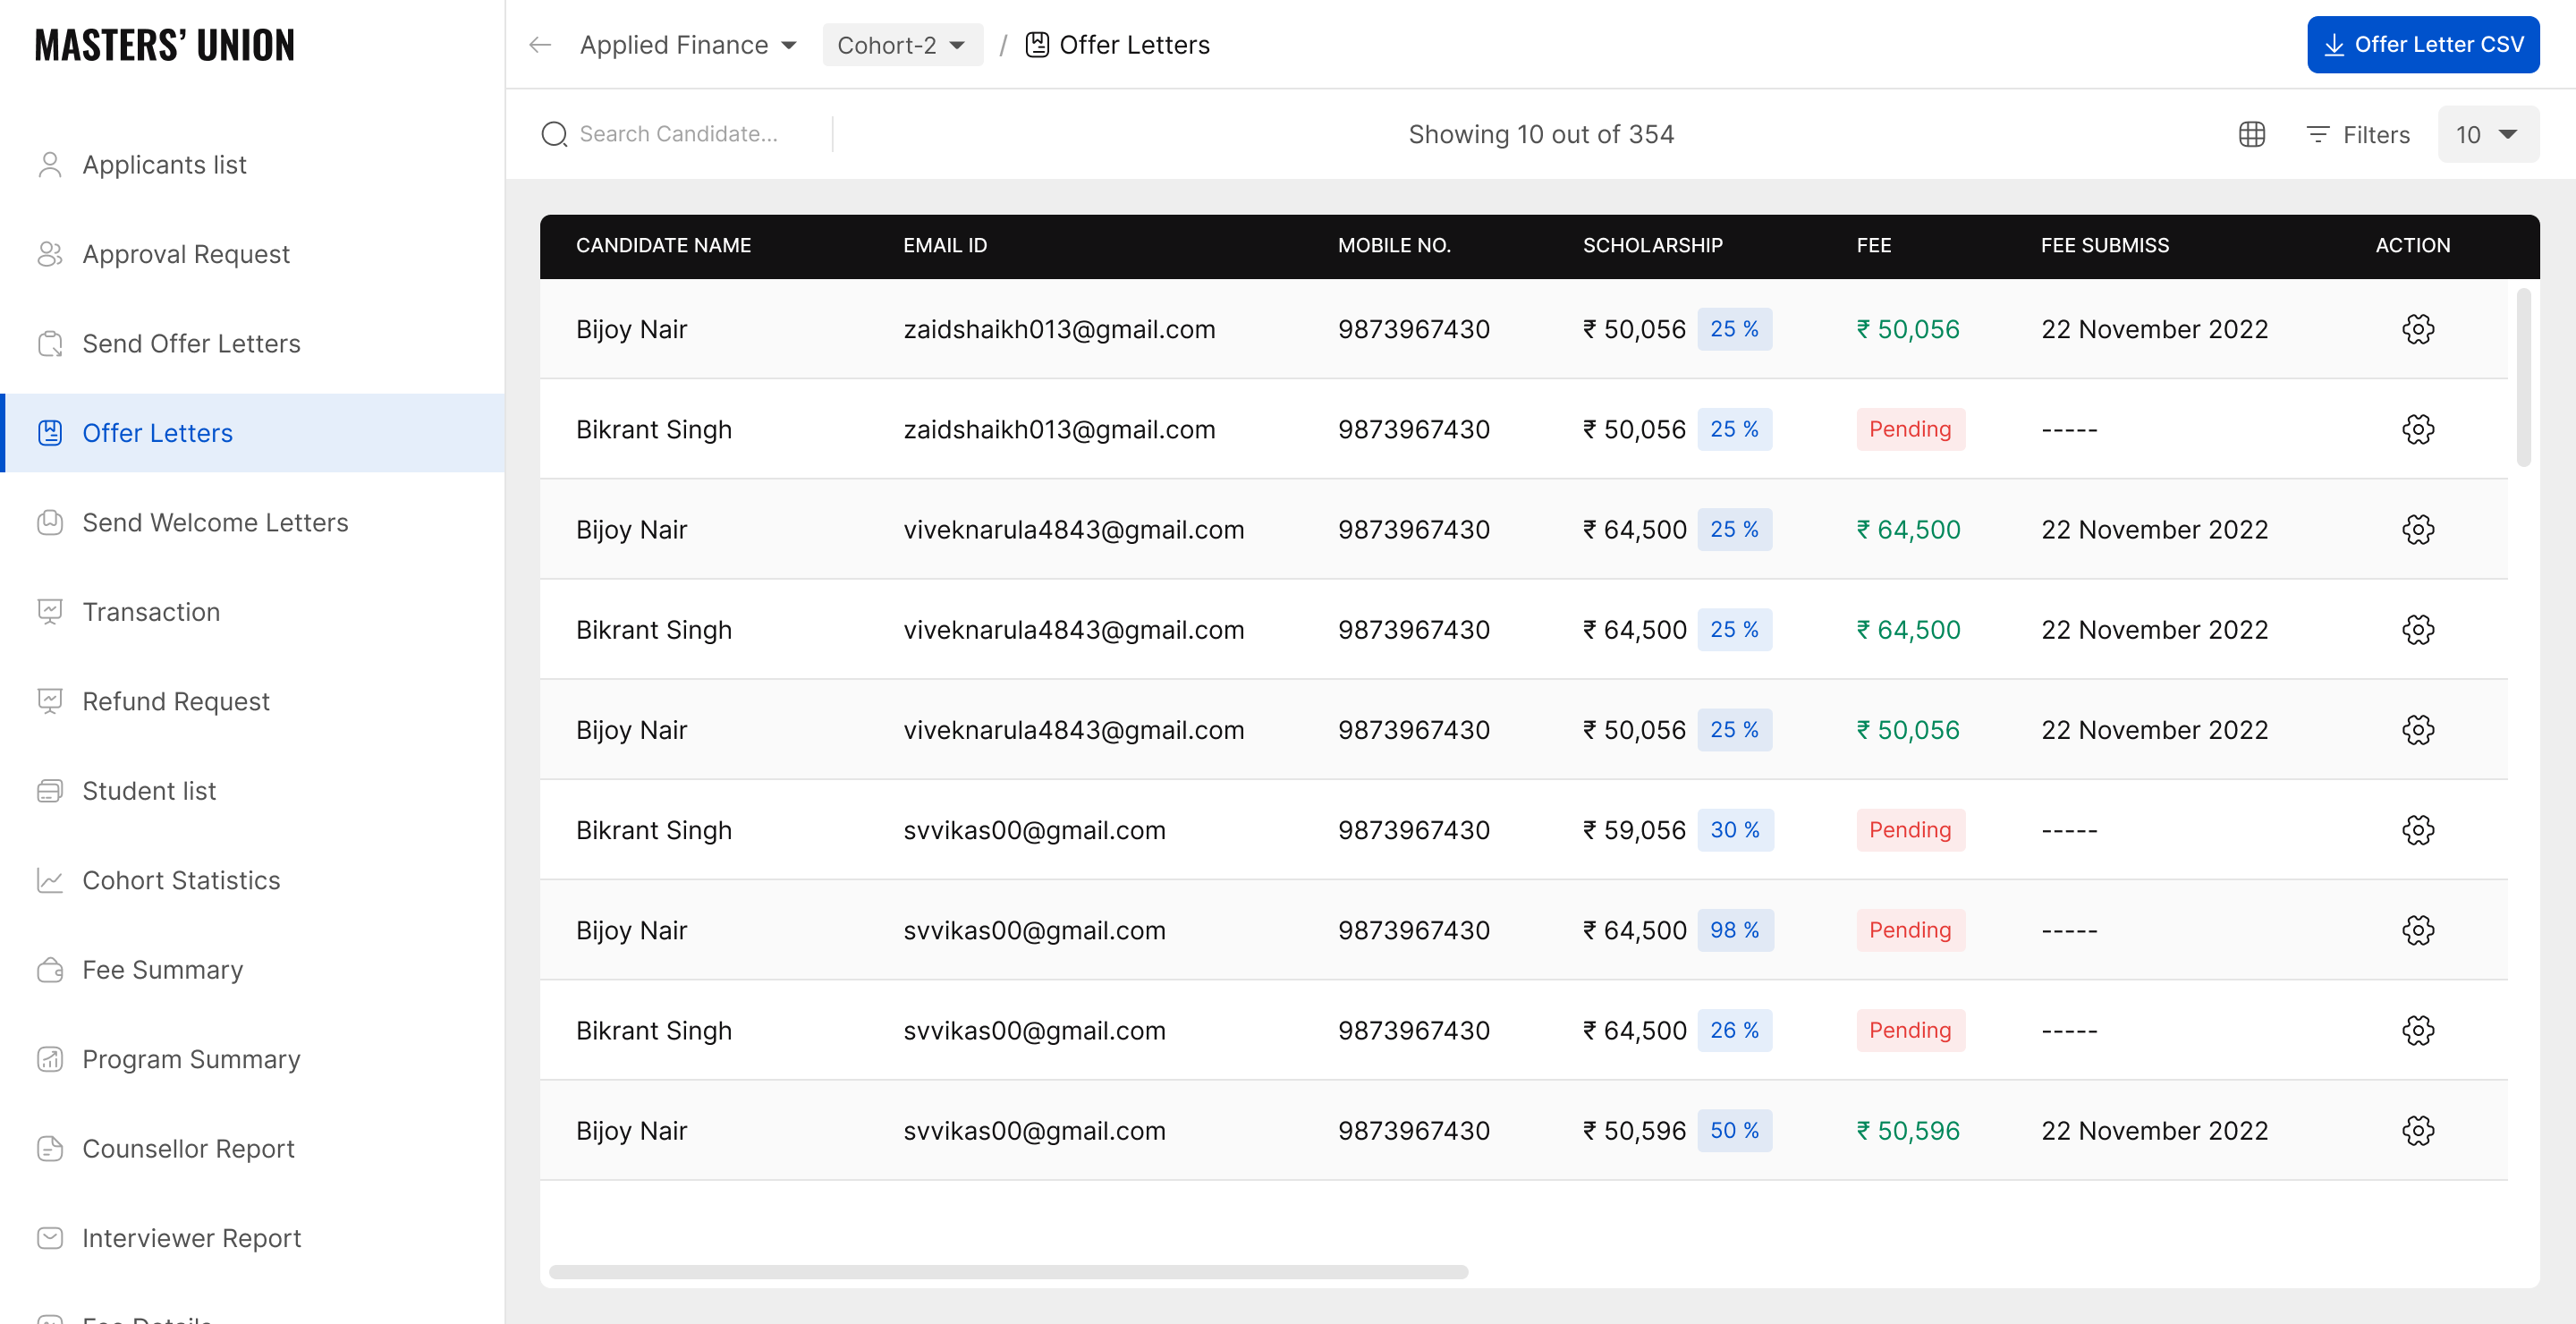Open the grid view layout icon
2576x1324 pixels.
(x=2251, y=134)
